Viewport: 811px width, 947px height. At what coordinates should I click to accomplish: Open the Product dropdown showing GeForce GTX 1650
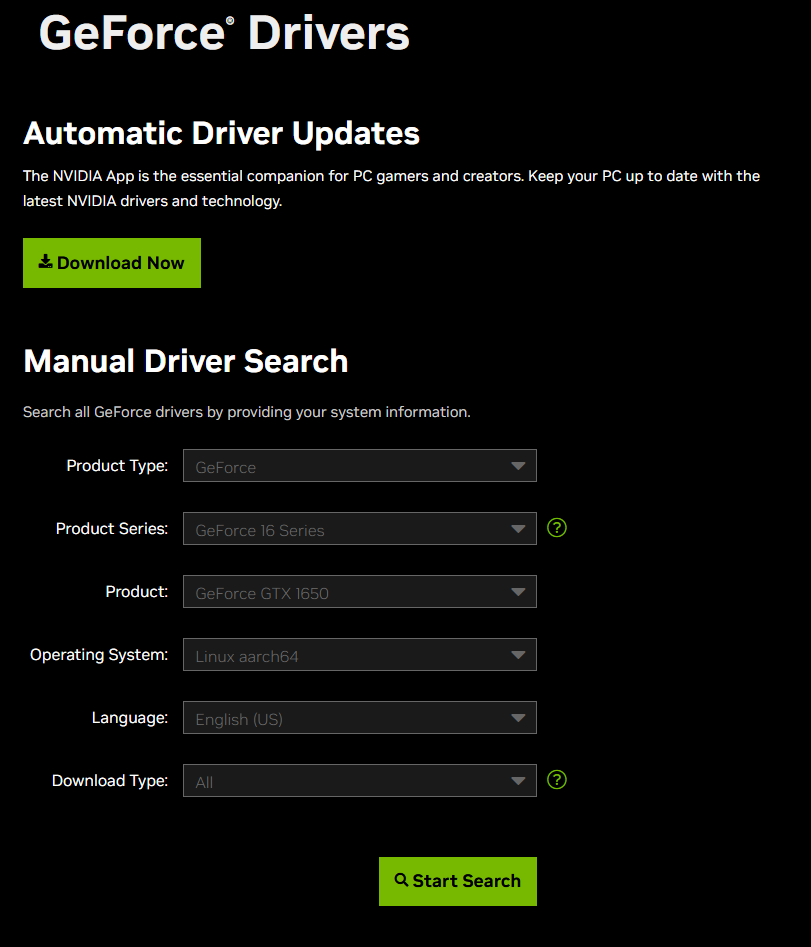click(359, 592)
